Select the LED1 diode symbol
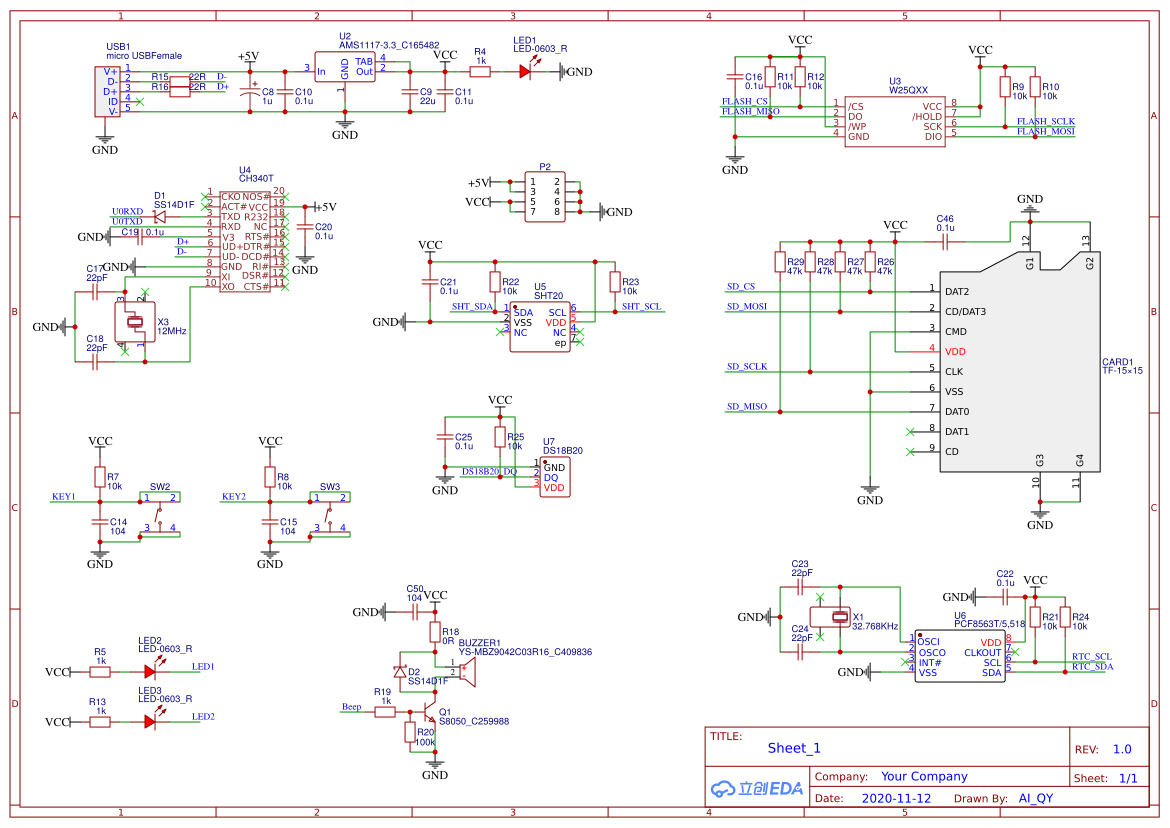This screenshot has width=1170, height=828. click(525, 70)
